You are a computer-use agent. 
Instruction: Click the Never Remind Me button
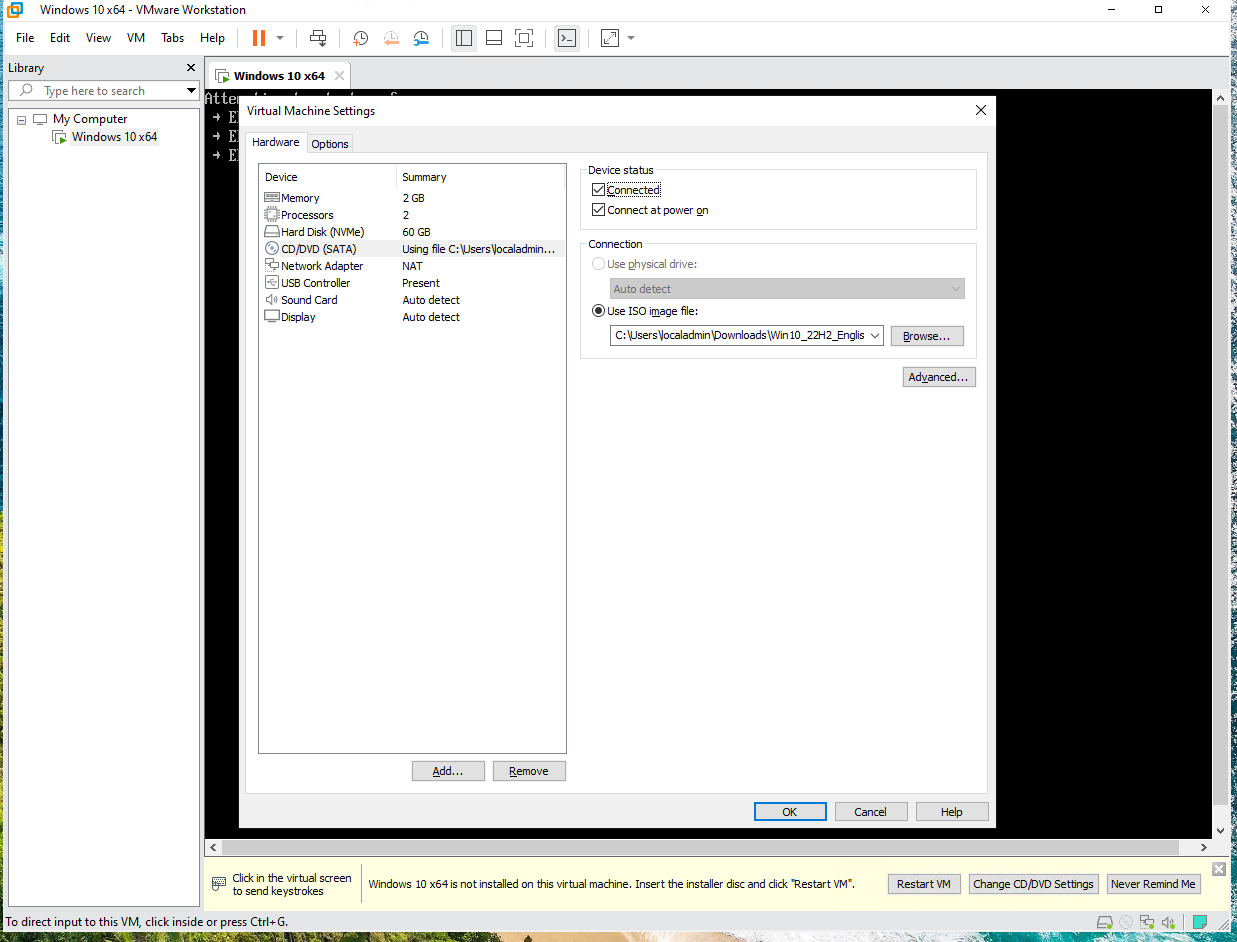click(1153, 884)
